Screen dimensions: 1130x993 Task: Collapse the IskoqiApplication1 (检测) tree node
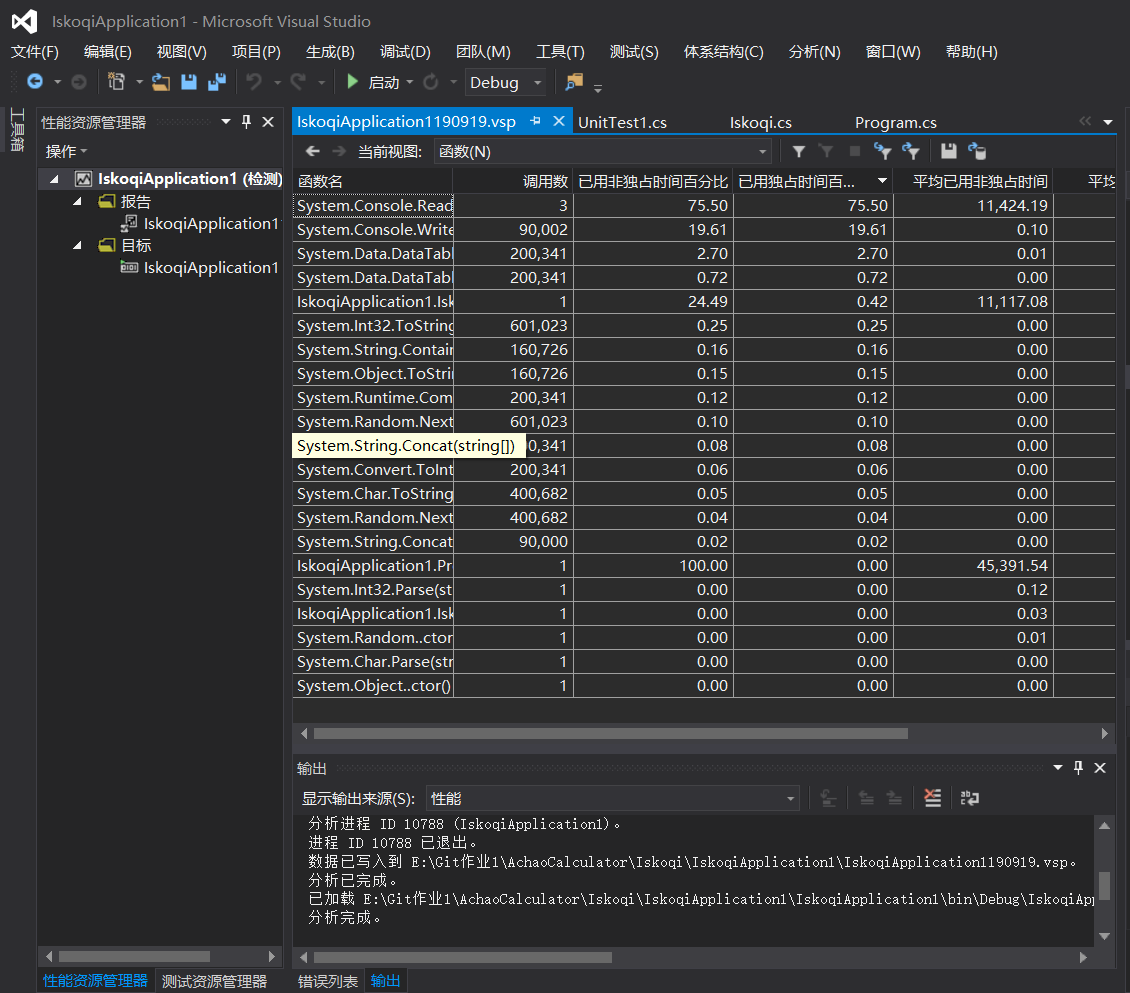click(x=55, y=179)
